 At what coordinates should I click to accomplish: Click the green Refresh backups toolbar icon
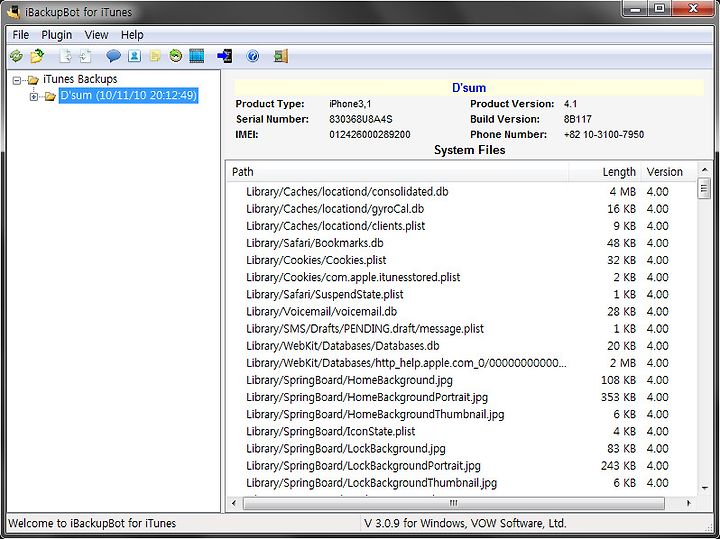click(17, 56)
